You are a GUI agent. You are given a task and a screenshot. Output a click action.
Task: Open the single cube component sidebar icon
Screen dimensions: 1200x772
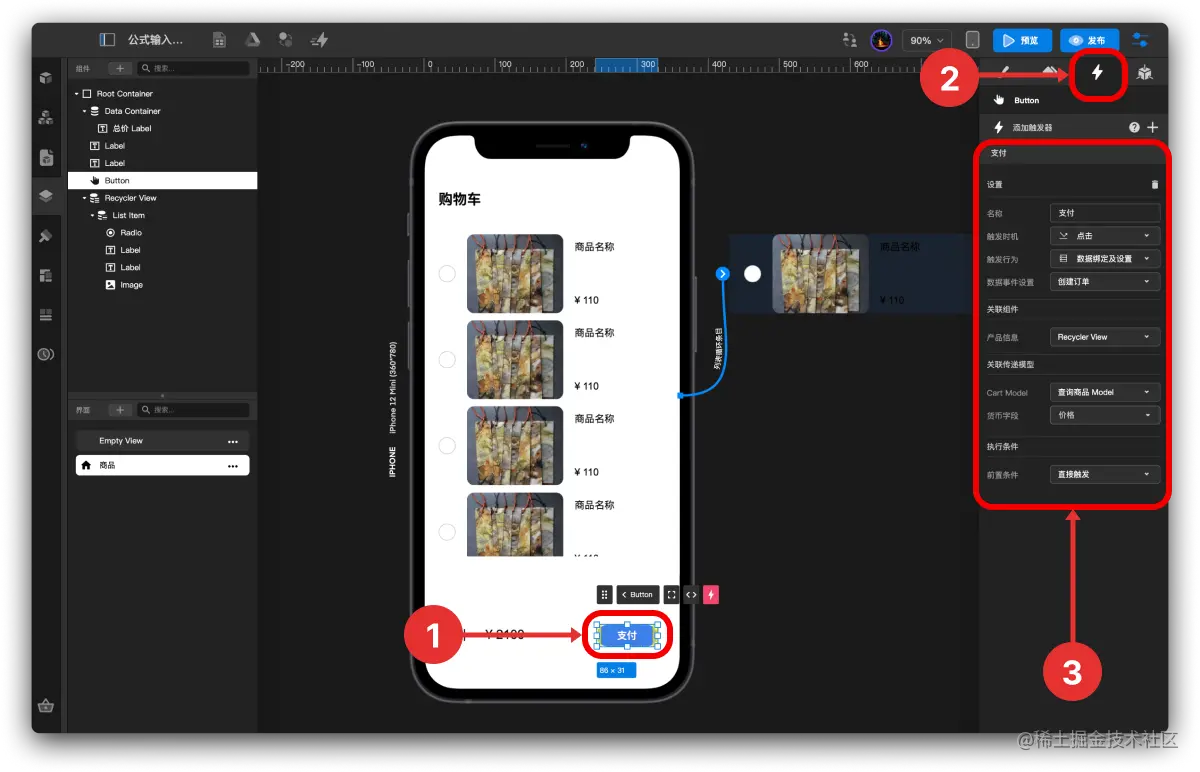pyautogui.click(x=45, y=78)
